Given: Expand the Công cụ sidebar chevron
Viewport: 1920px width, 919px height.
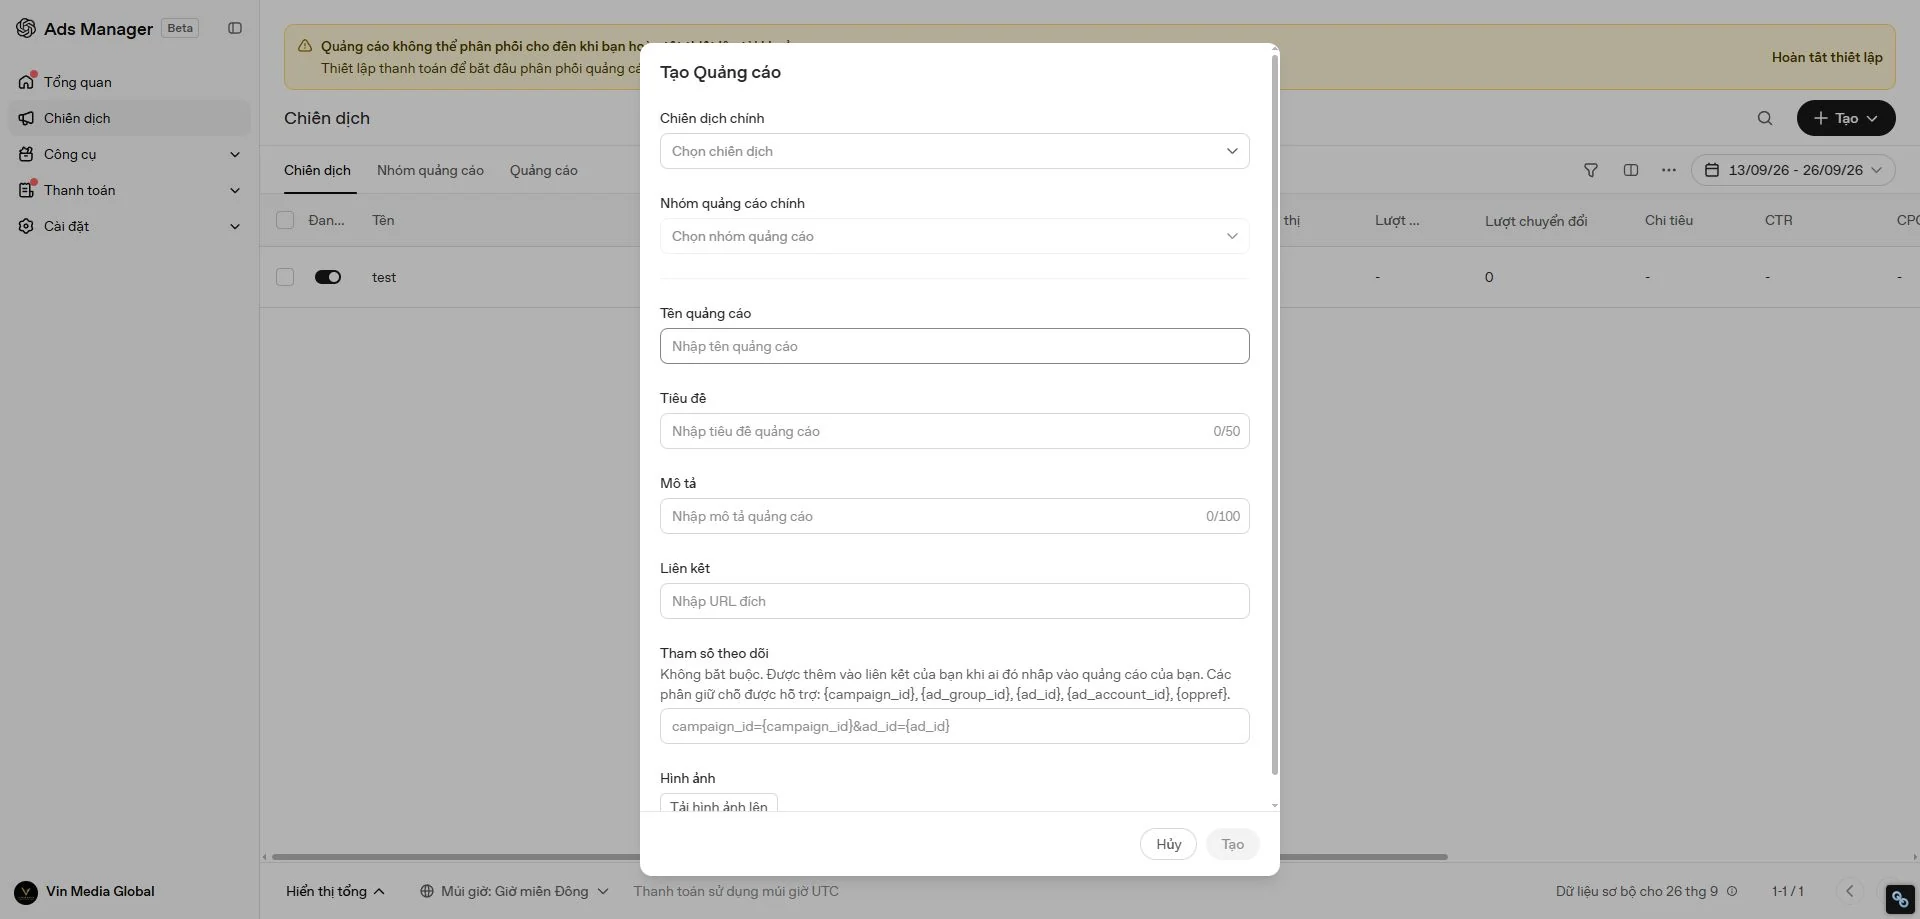Looking at the screenshot, I should pyautogui.click(x=235, y=154).
